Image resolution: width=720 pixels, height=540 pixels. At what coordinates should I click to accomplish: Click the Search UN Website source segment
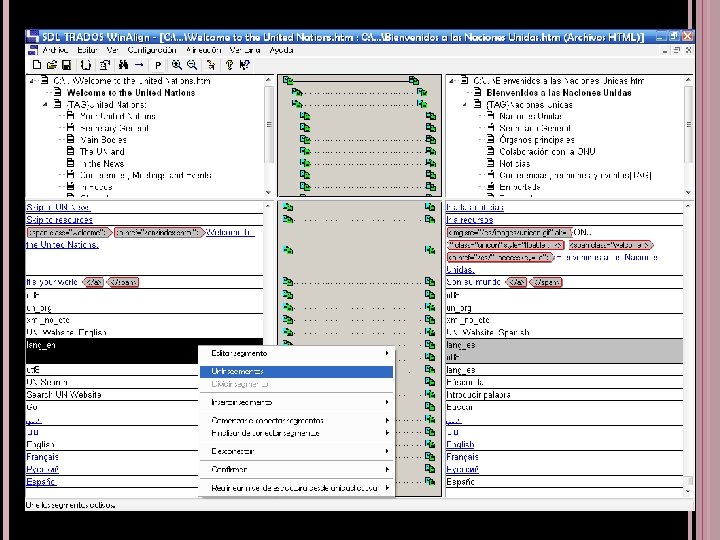pyautogui.click(x=112, y=394)
